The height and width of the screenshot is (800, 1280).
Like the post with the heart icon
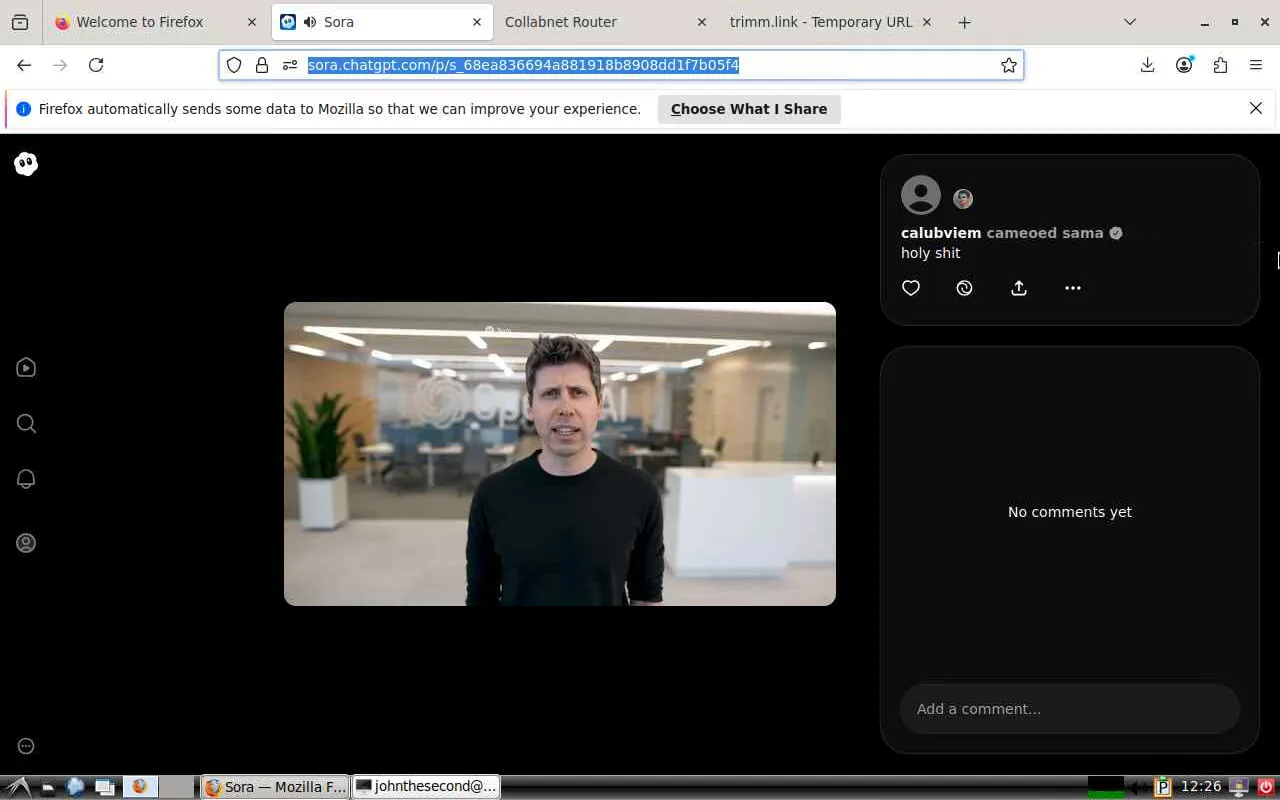[910, 288]
